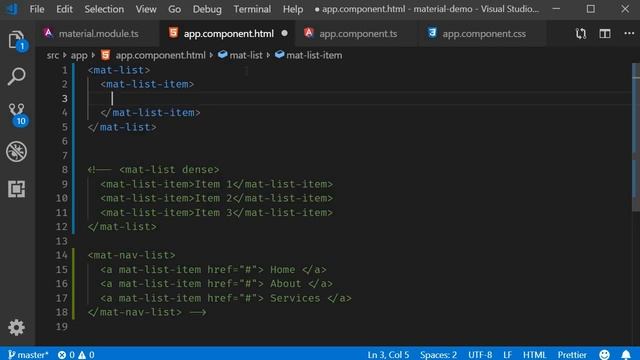The image size is (640, 360).
Task: Open the notifications bell icon
Action: pyautogui.click(x=626, y=354)
